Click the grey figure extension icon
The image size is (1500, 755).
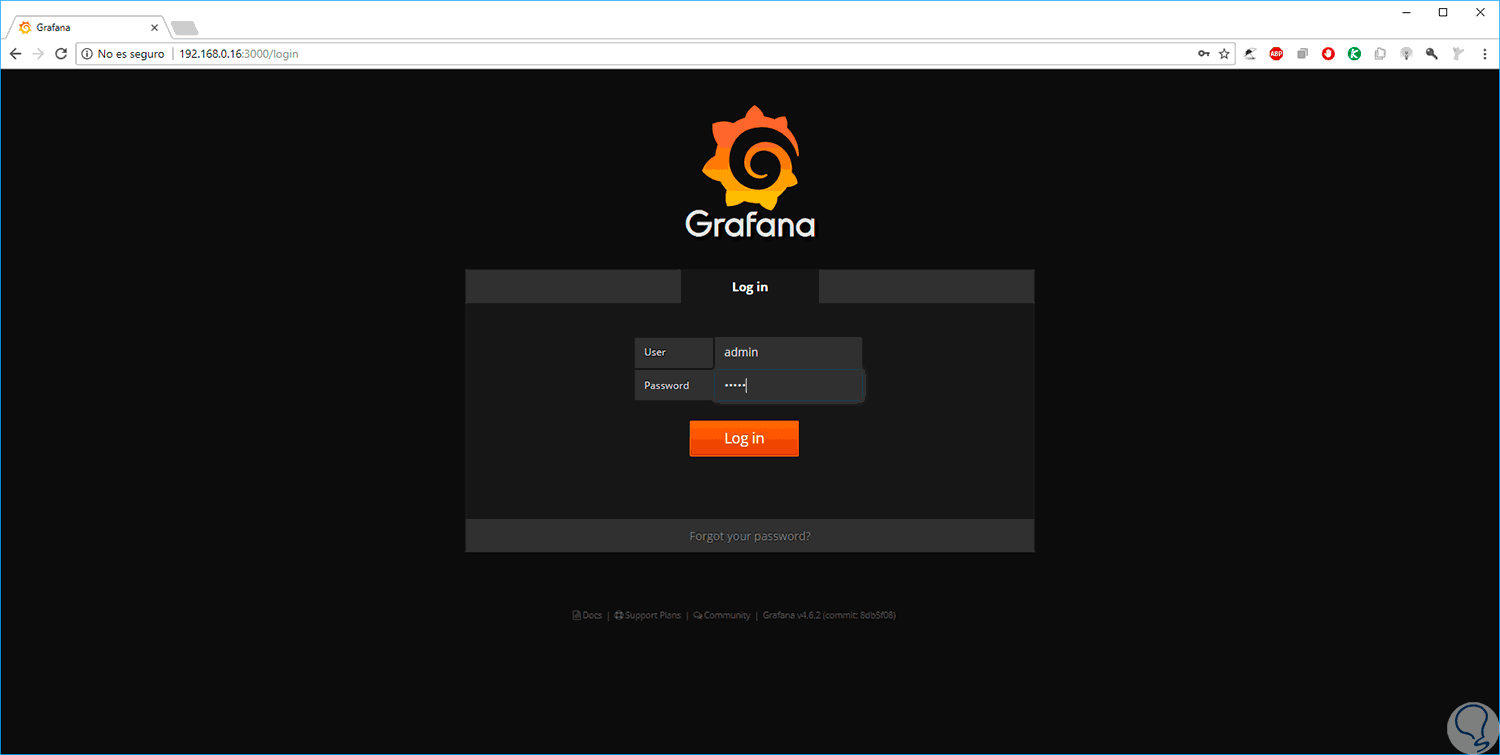tap(1457, 54)
